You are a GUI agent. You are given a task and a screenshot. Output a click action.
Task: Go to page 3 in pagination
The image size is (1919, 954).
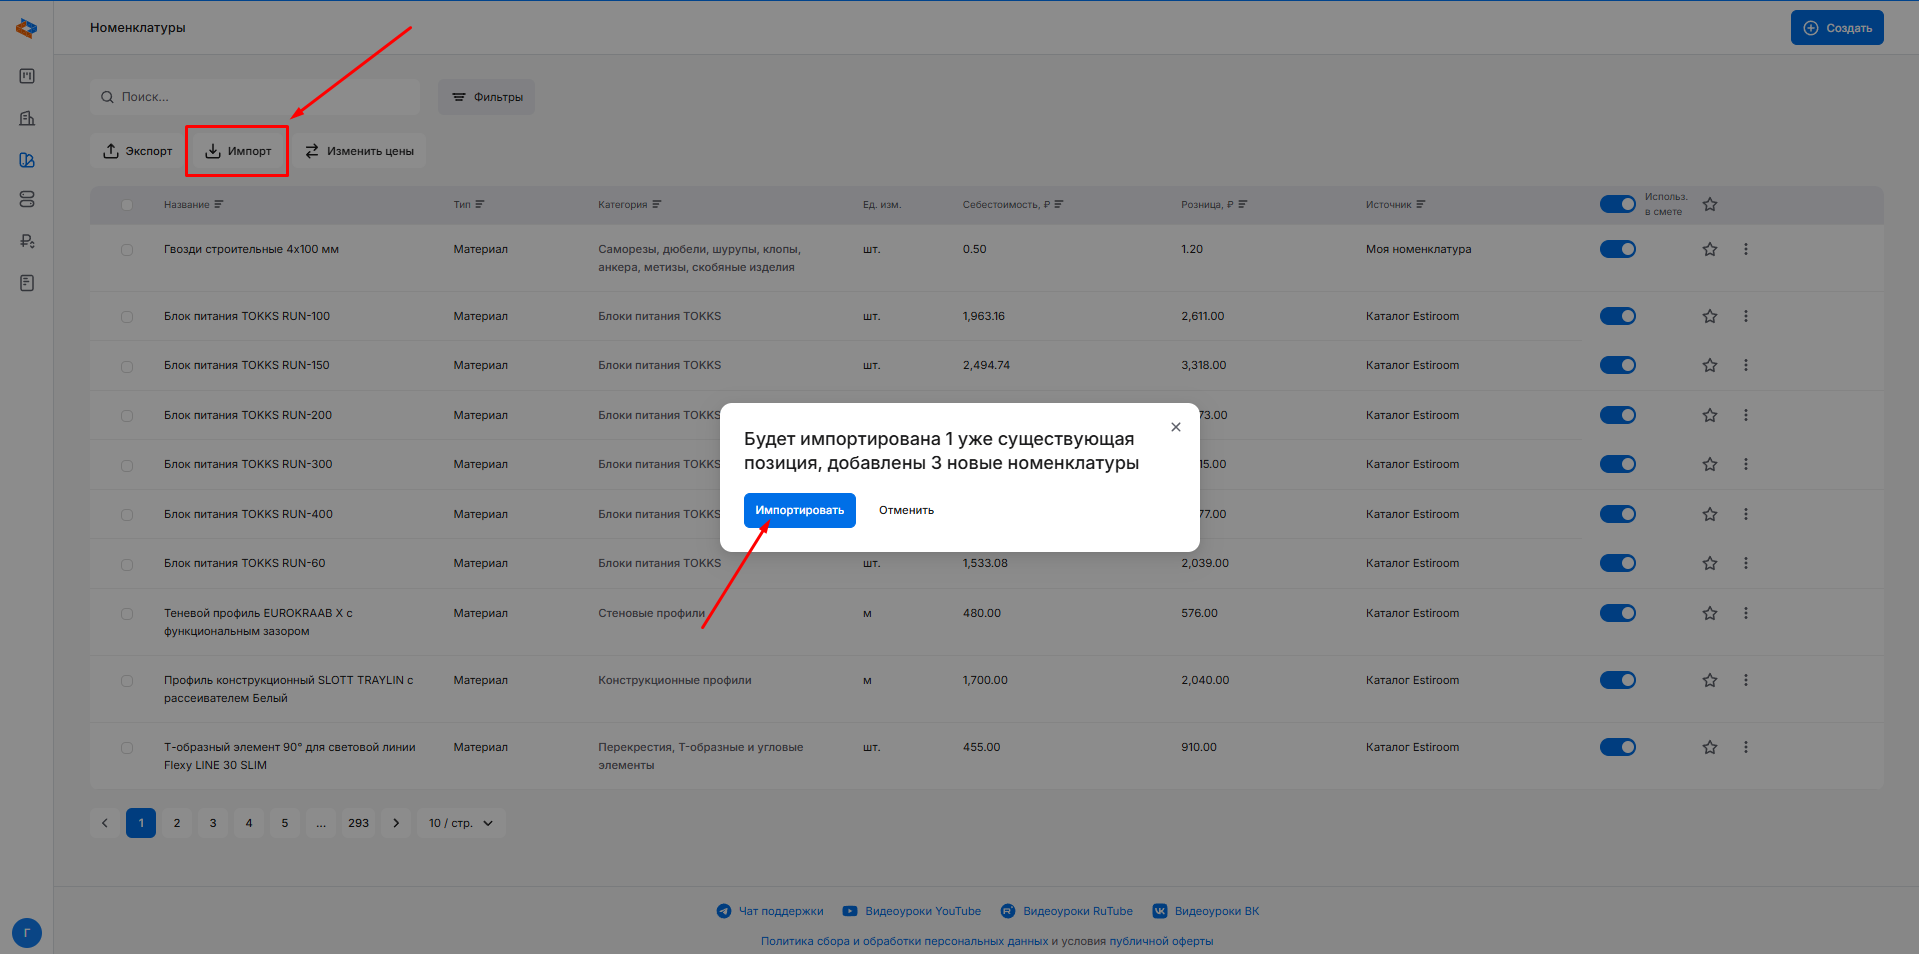coord(213,823)
